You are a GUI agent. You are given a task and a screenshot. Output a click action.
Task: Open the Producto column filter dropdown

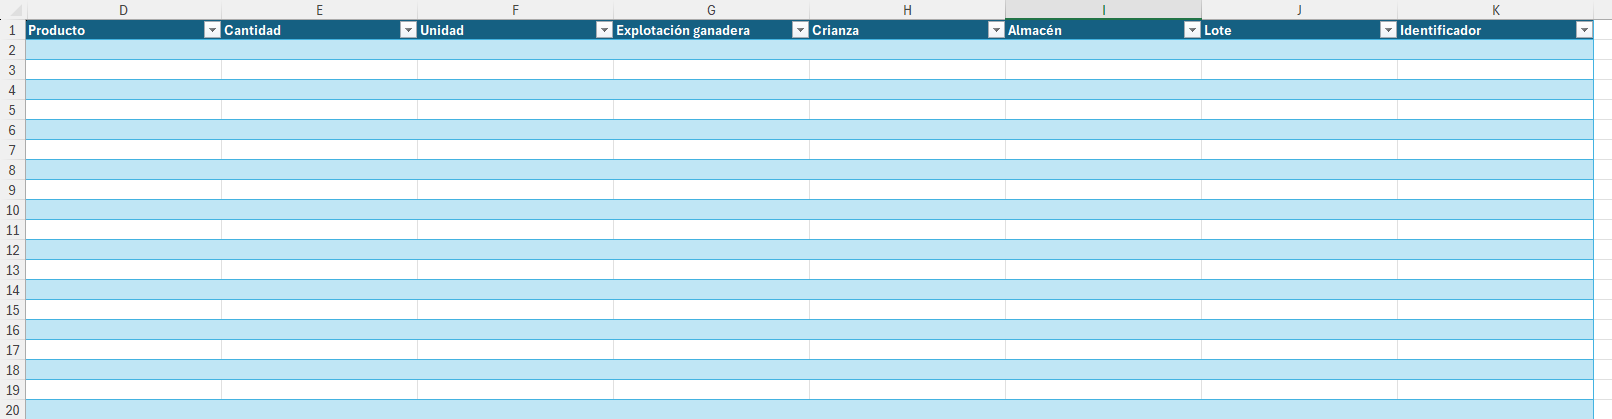click(x=212, y=30)
